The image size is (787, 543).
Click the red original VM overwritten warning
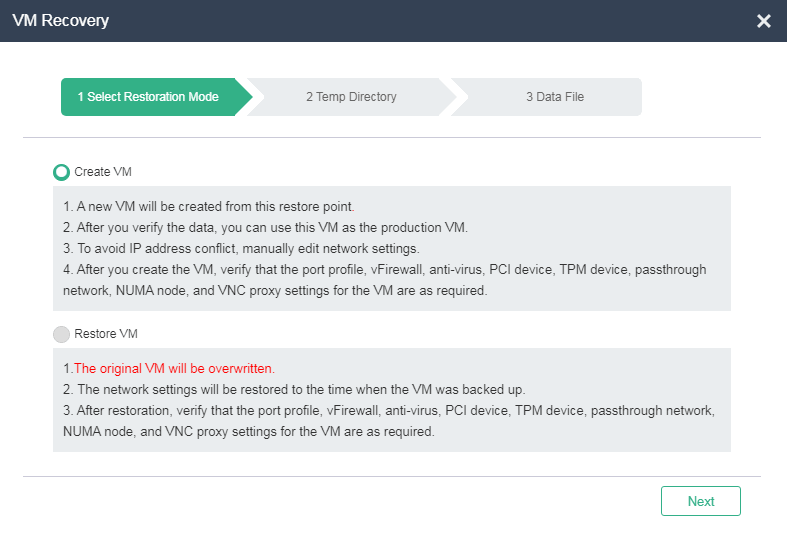click(174, 368)
